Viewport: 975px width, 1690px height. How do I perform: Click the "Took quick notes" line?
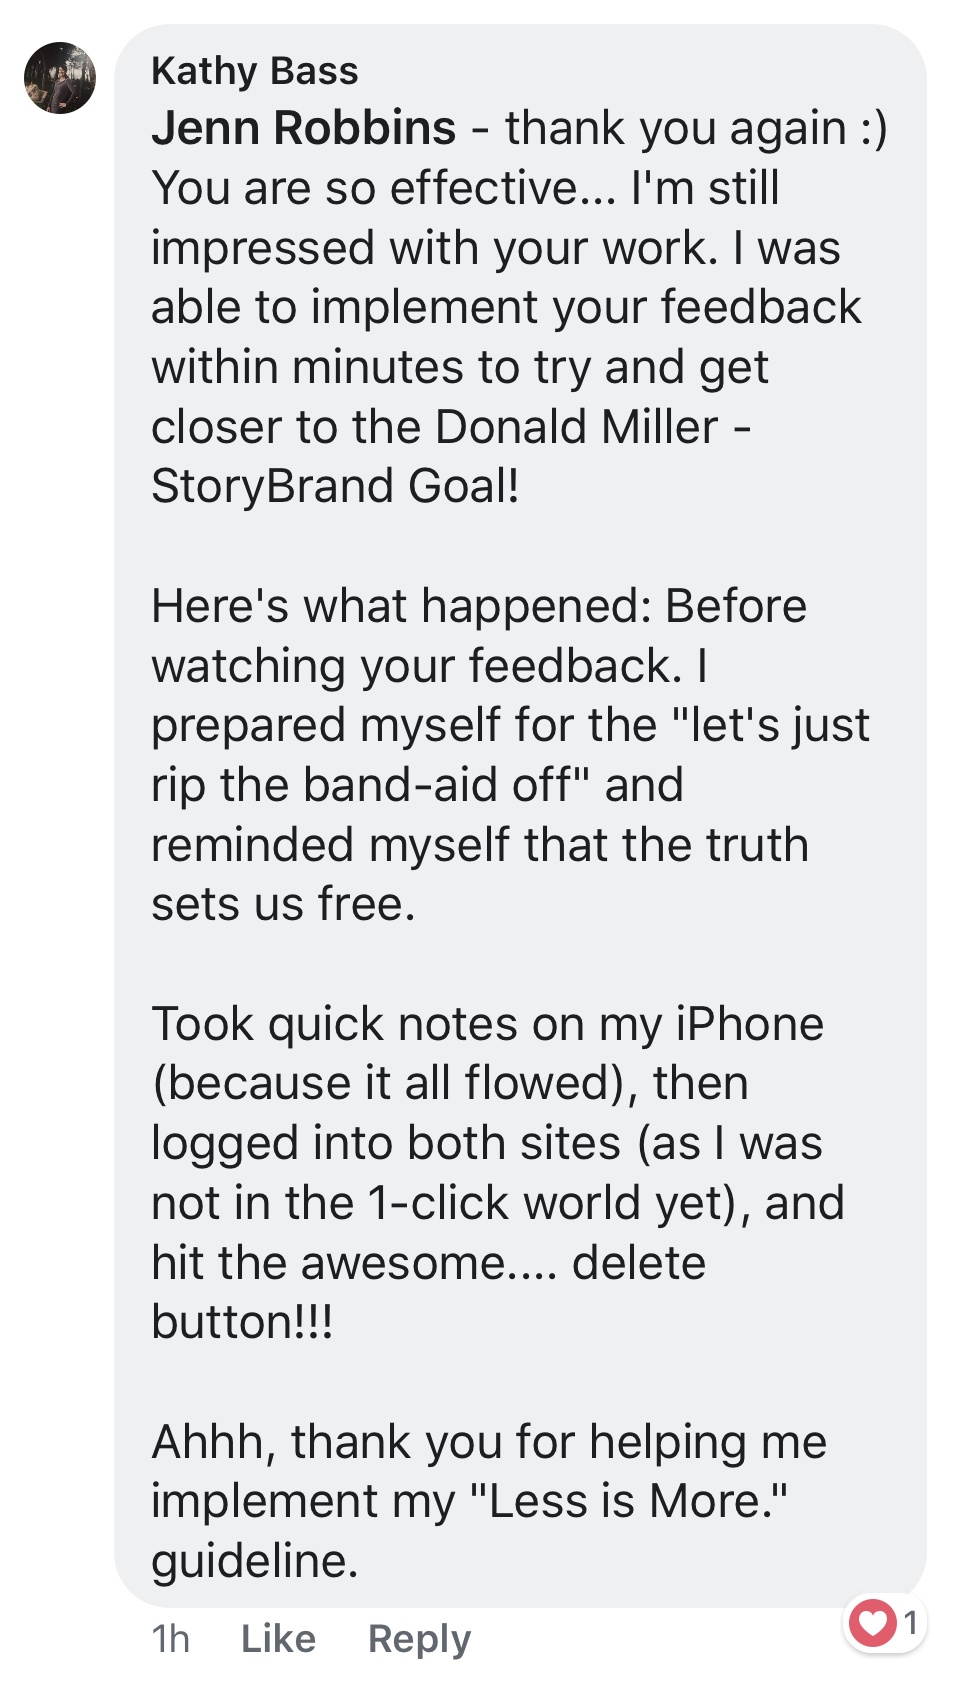[488, 1025]
